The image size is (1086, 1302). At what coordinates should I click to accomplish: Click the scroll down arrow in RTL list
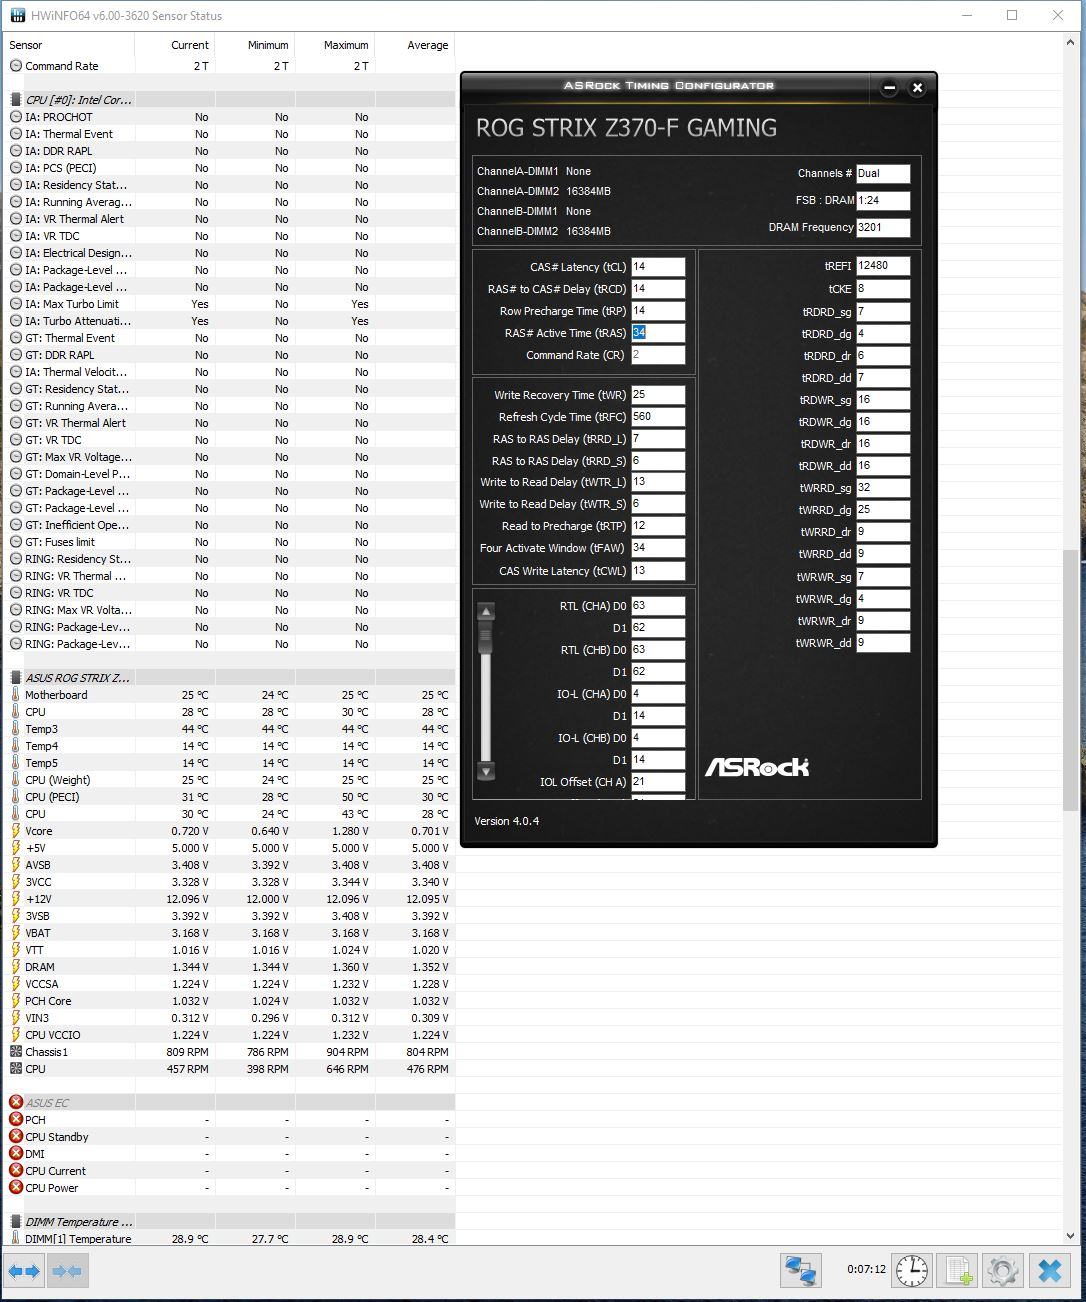[486, 771]
